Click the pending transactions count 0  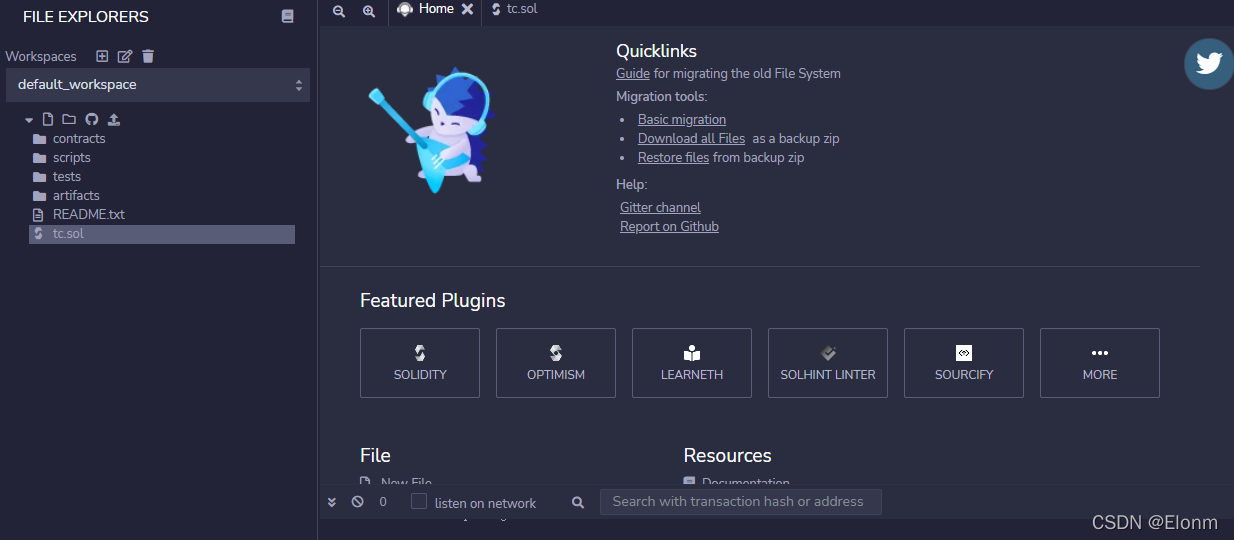coord(383,502)
